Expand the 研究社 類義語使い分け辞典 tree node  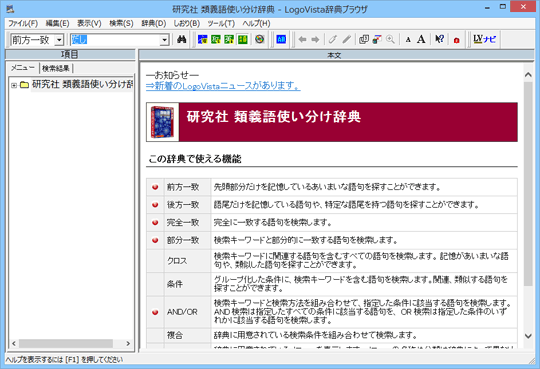coord(14,85)
